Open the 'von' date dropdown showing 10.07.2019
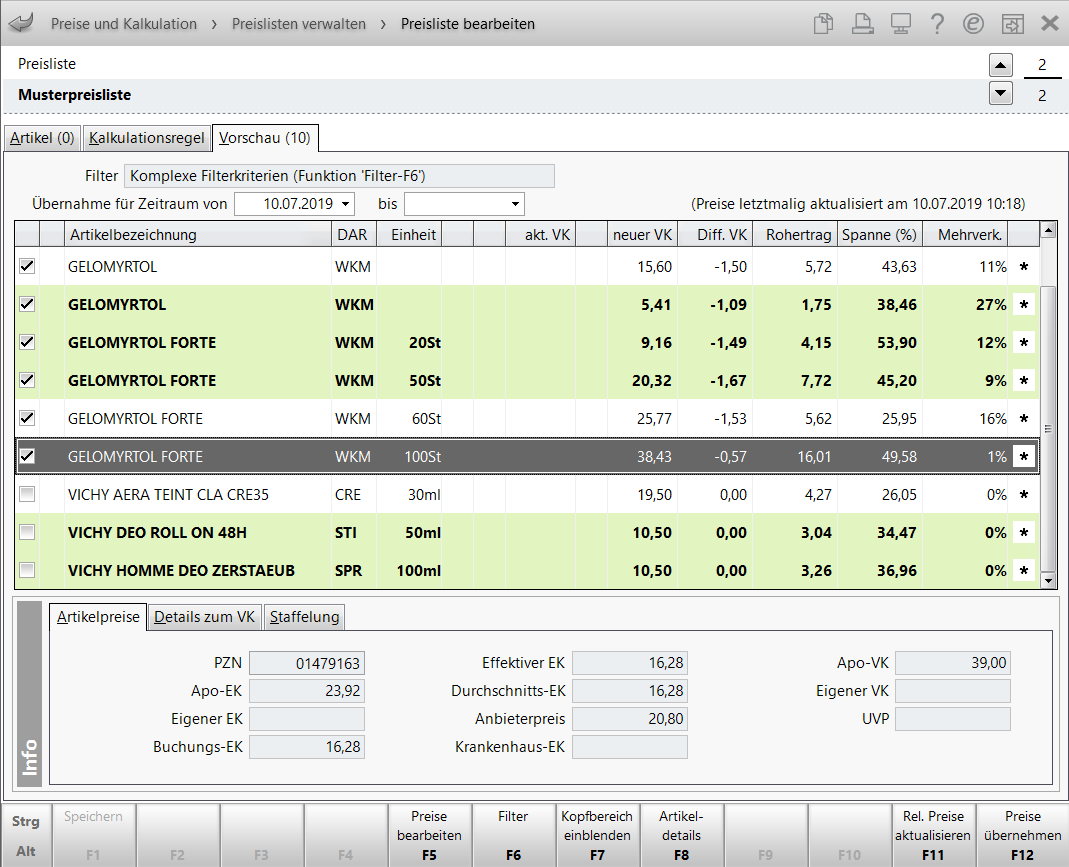The height and width of the screenshot is (867, 1069). (x=346, y=204)
